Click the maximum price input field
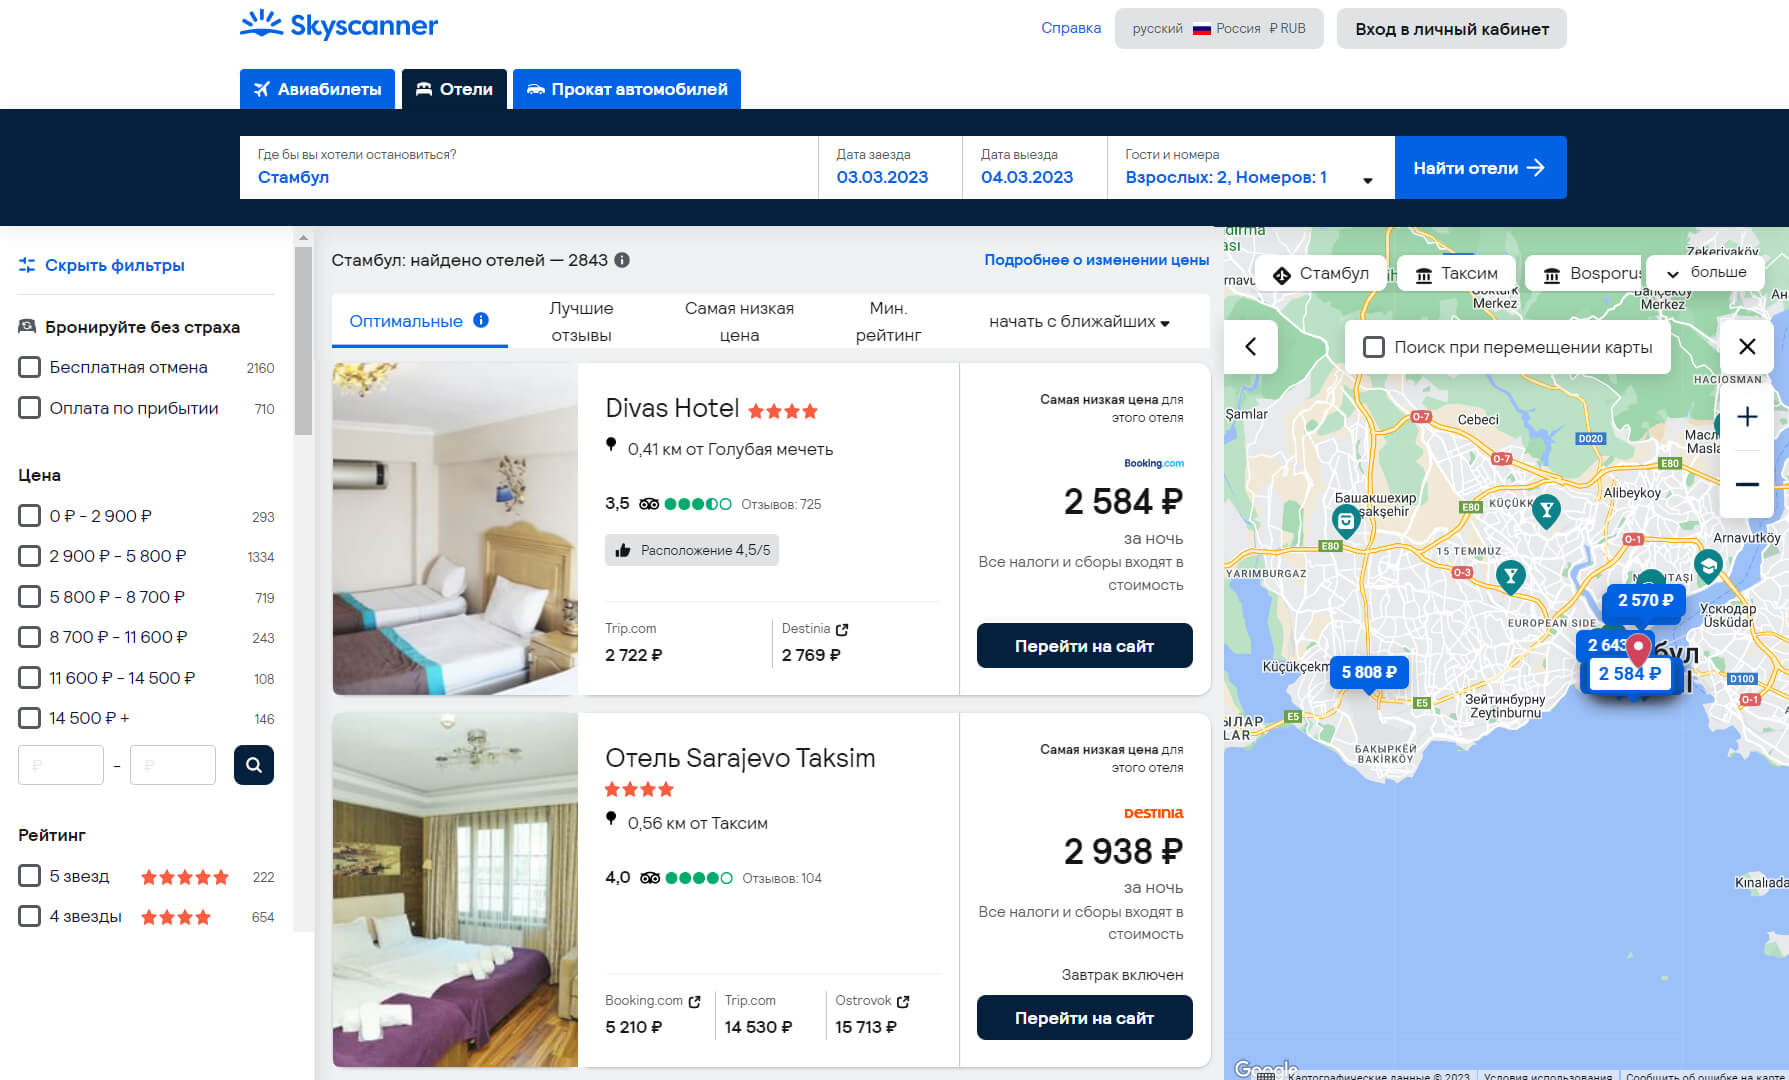This screenshot has height=1080, width=1789. [x=173, y=765]
